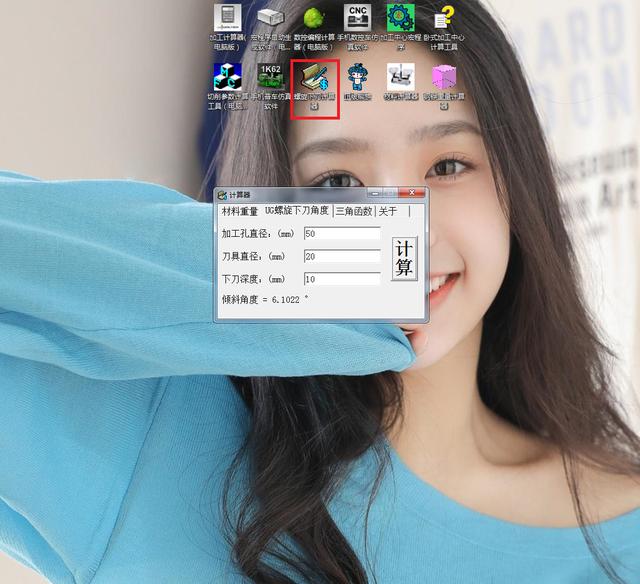
Task: Select the green 数控编程计算器 desktop icon
Action: (x=314, y=18)
